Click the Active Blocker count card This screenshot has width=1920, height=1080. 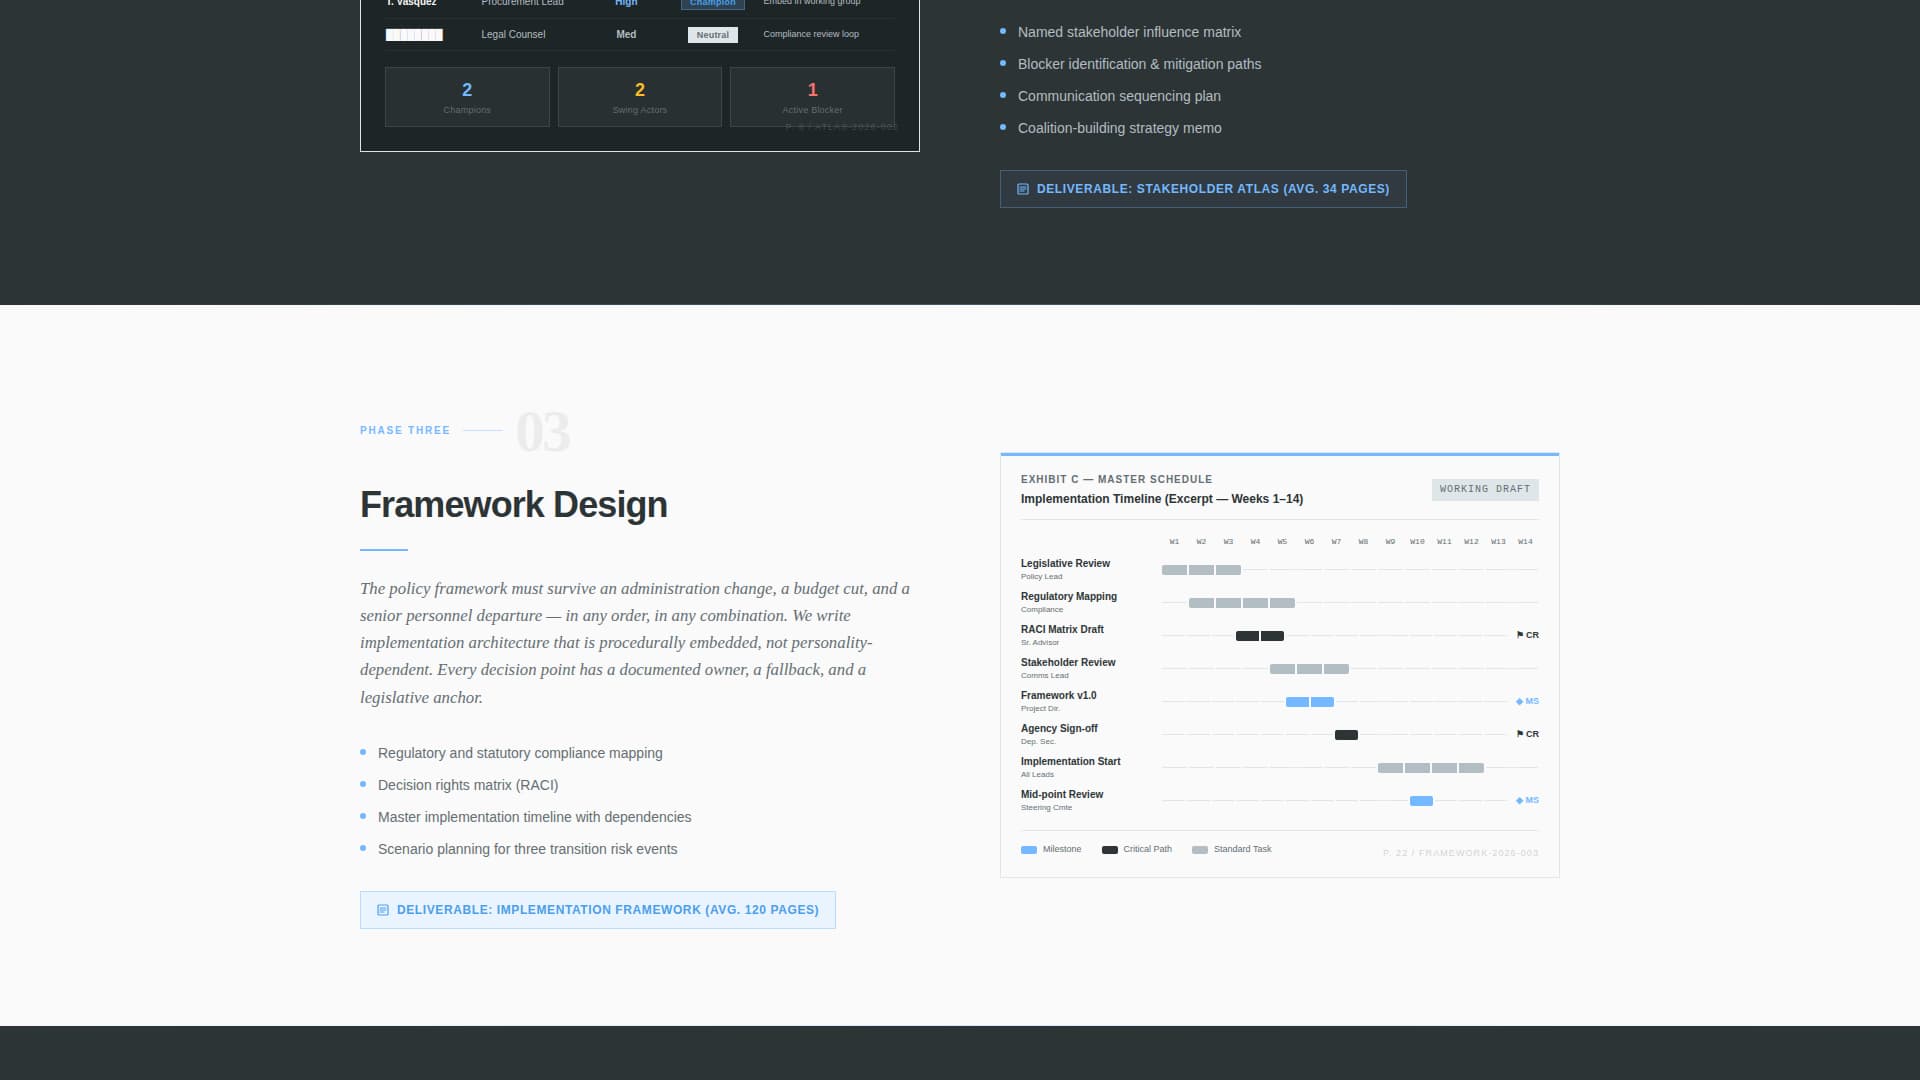click(x=812, y=97)
